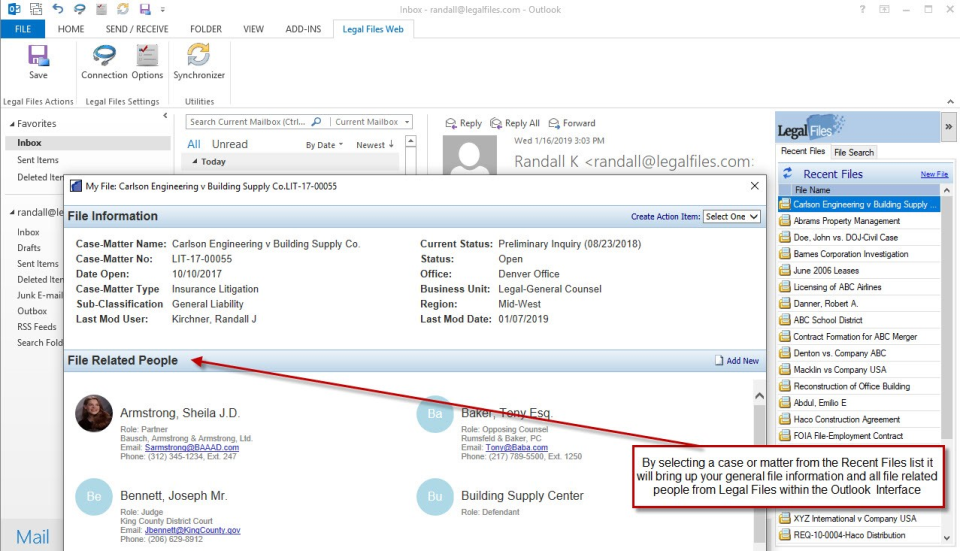The image size is (960, 551).
Task: Email Jbennett@KingCounty.gov link
Action: pyautogui.click(x=192, y=530)
